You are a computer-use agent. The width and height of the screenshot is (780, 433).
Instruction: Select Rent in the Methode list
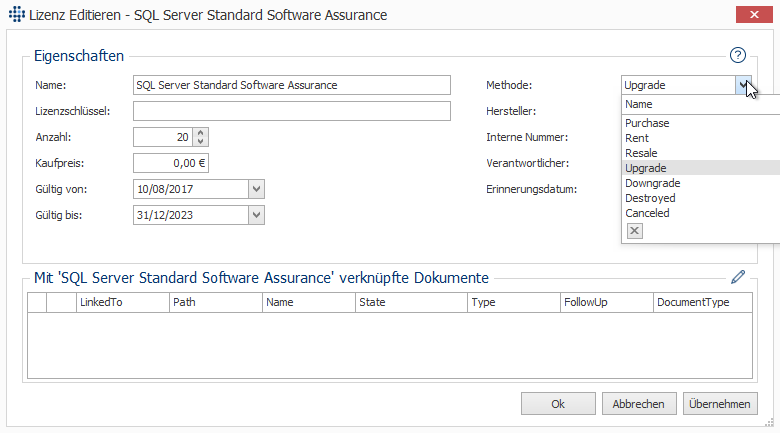coord(700,138)
